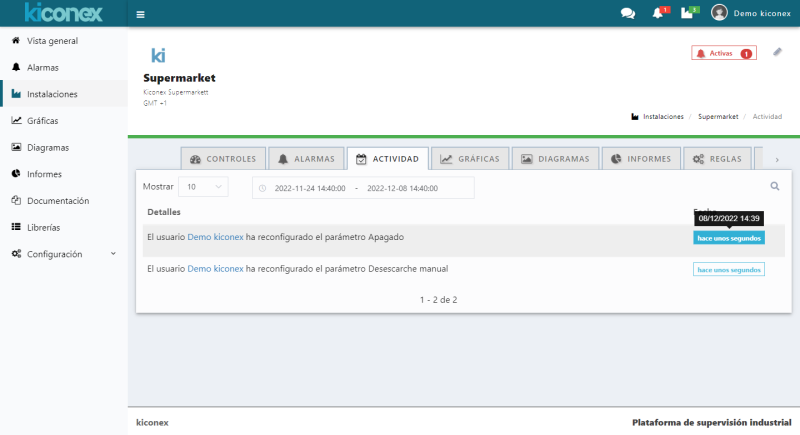Viewport: 800px width, 435px height.
Task: Expand the Configuración sidebar menu
Action: tap(64, 254)
